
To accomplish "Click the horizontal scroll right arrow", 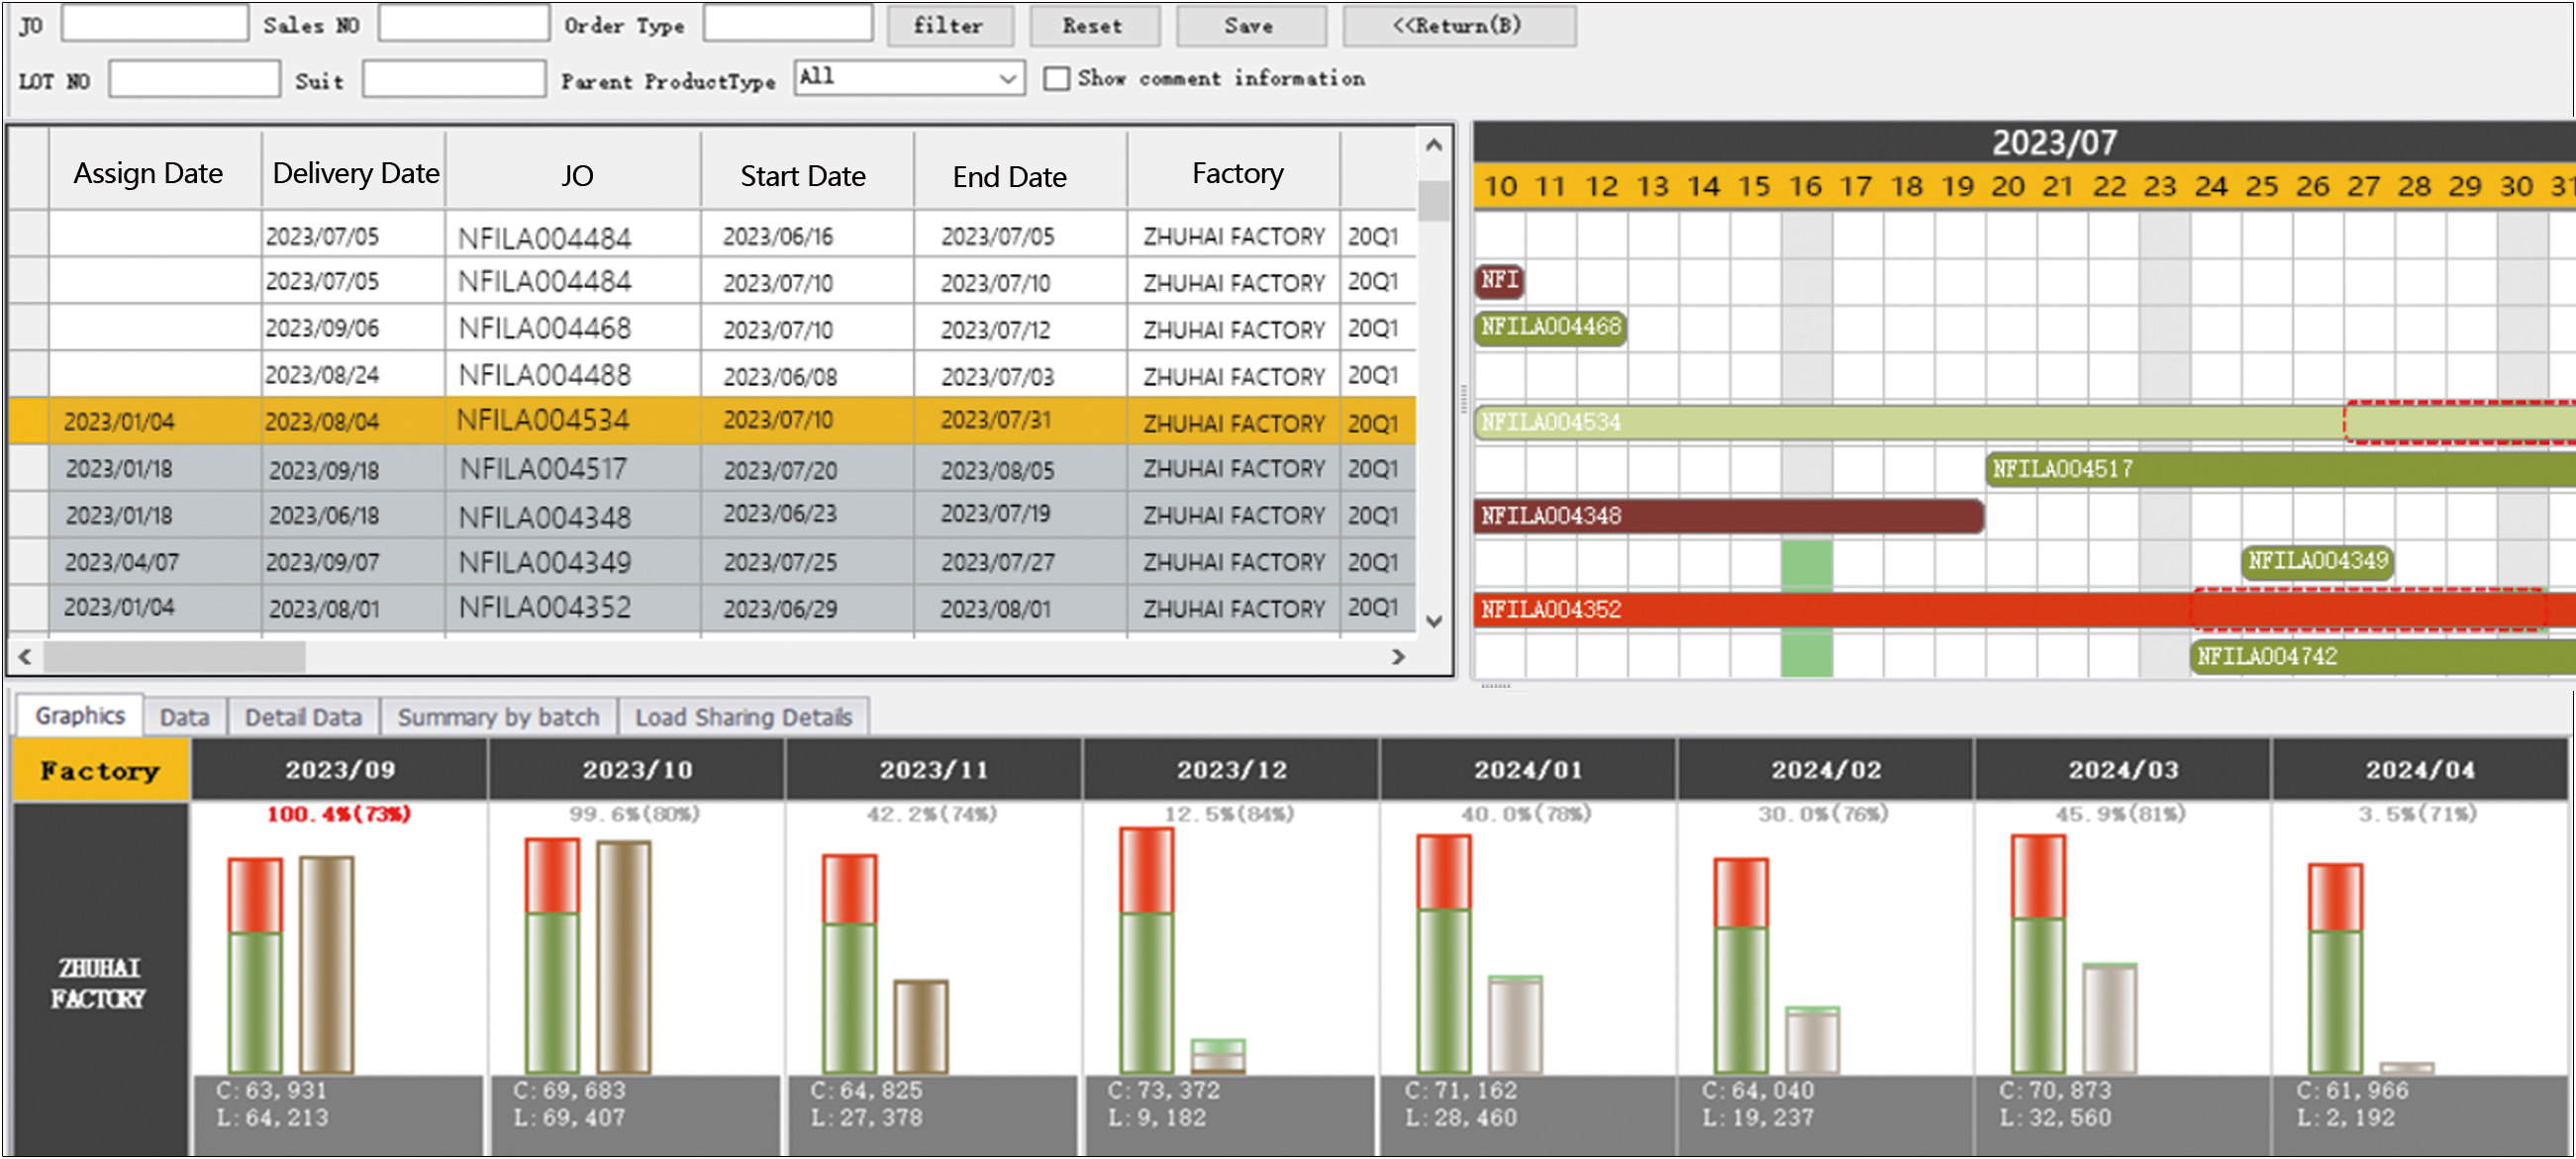I will coord(1398,657).
